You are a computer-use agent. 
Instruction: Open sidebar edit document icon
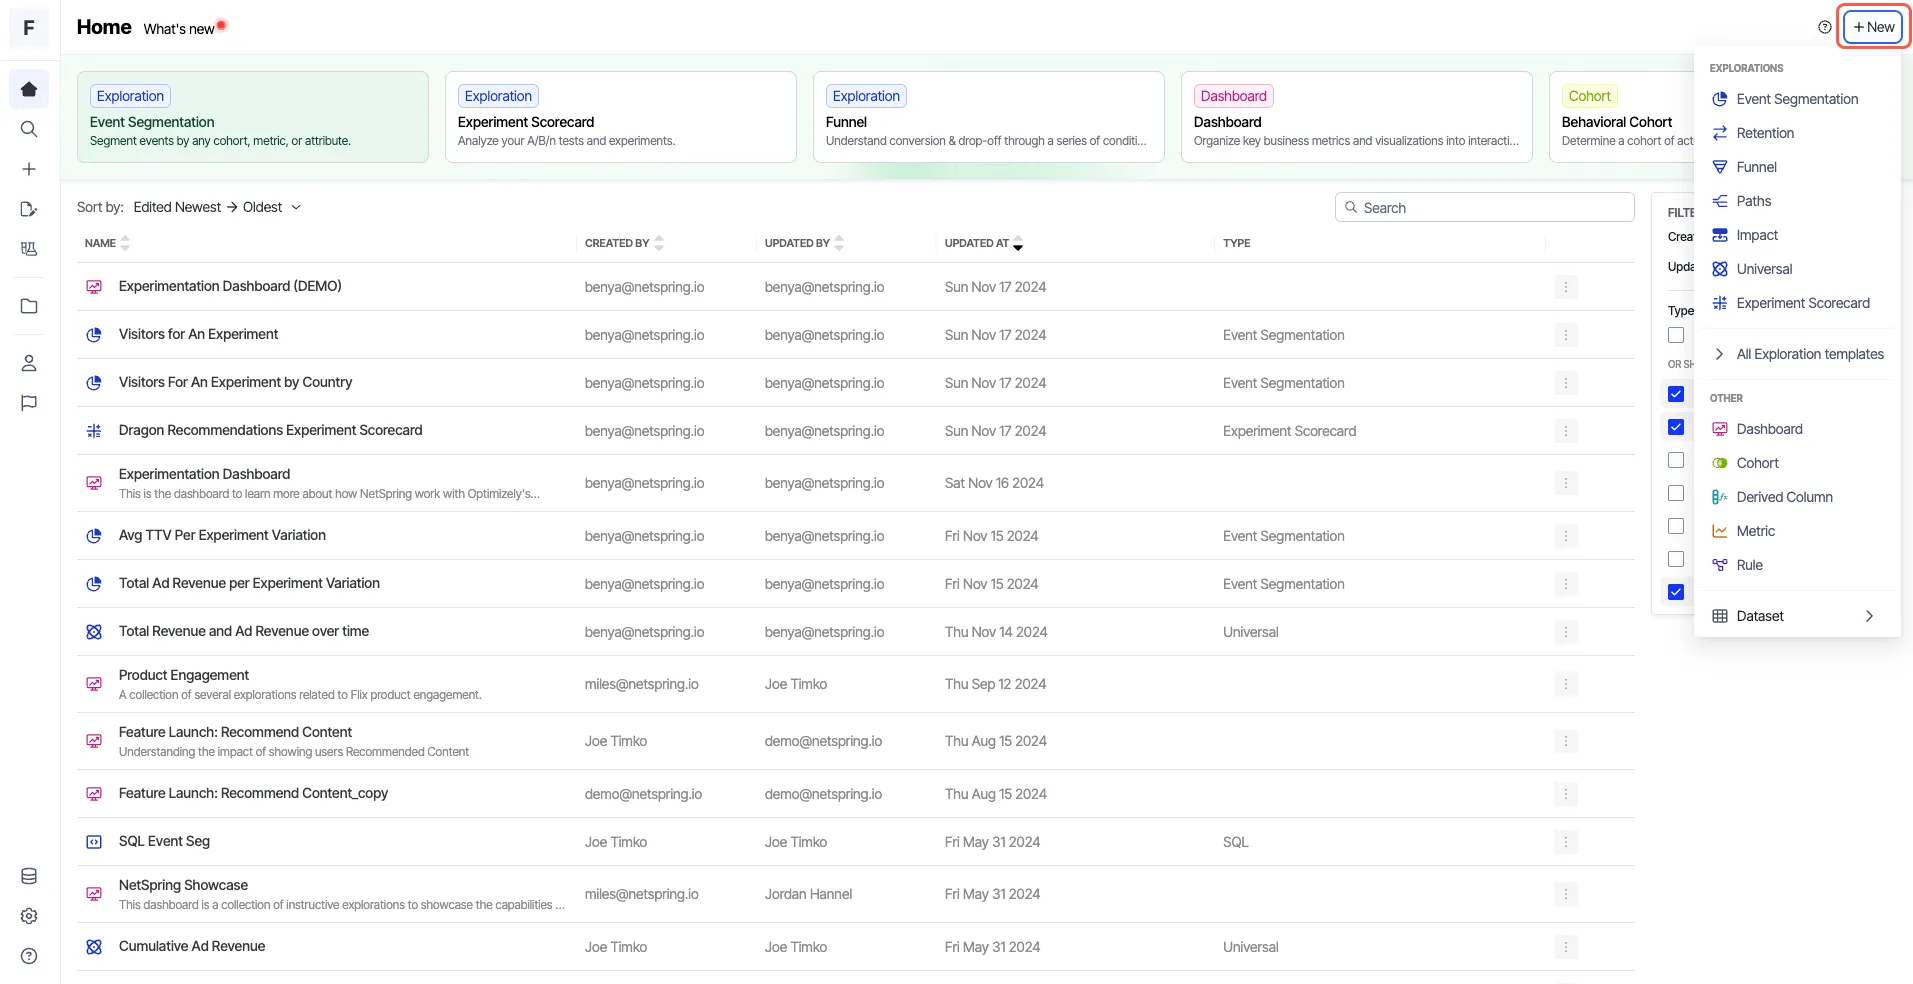29,209
